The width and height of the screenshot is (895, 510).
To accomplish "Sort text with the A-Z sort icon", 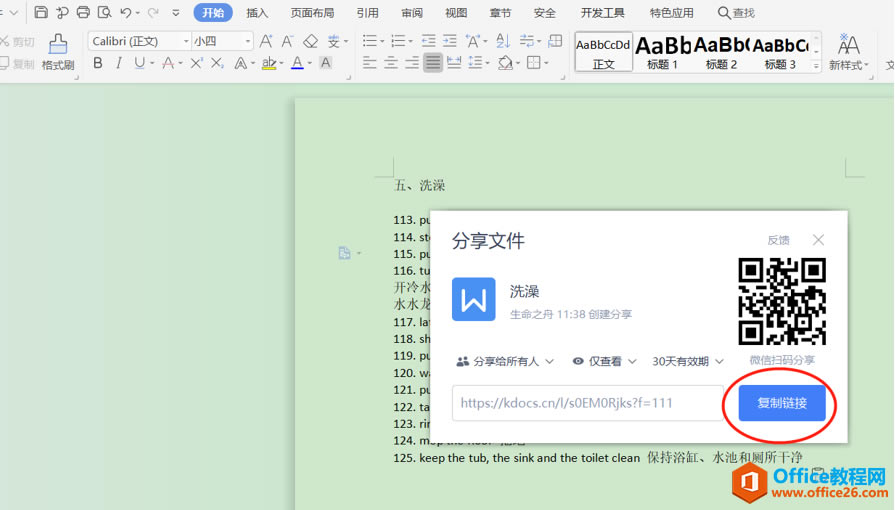I will (x=502, y=41).
